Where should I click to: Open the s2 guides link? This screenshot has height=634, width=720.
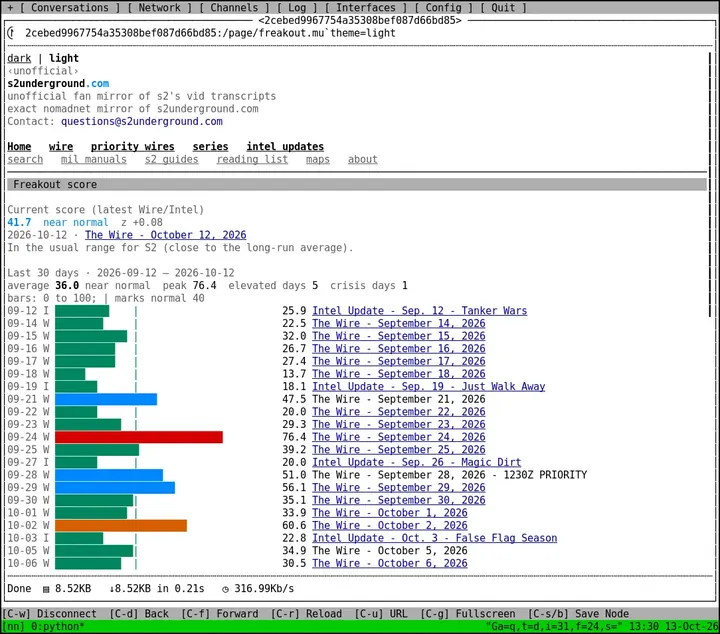[x=172, y=159]
